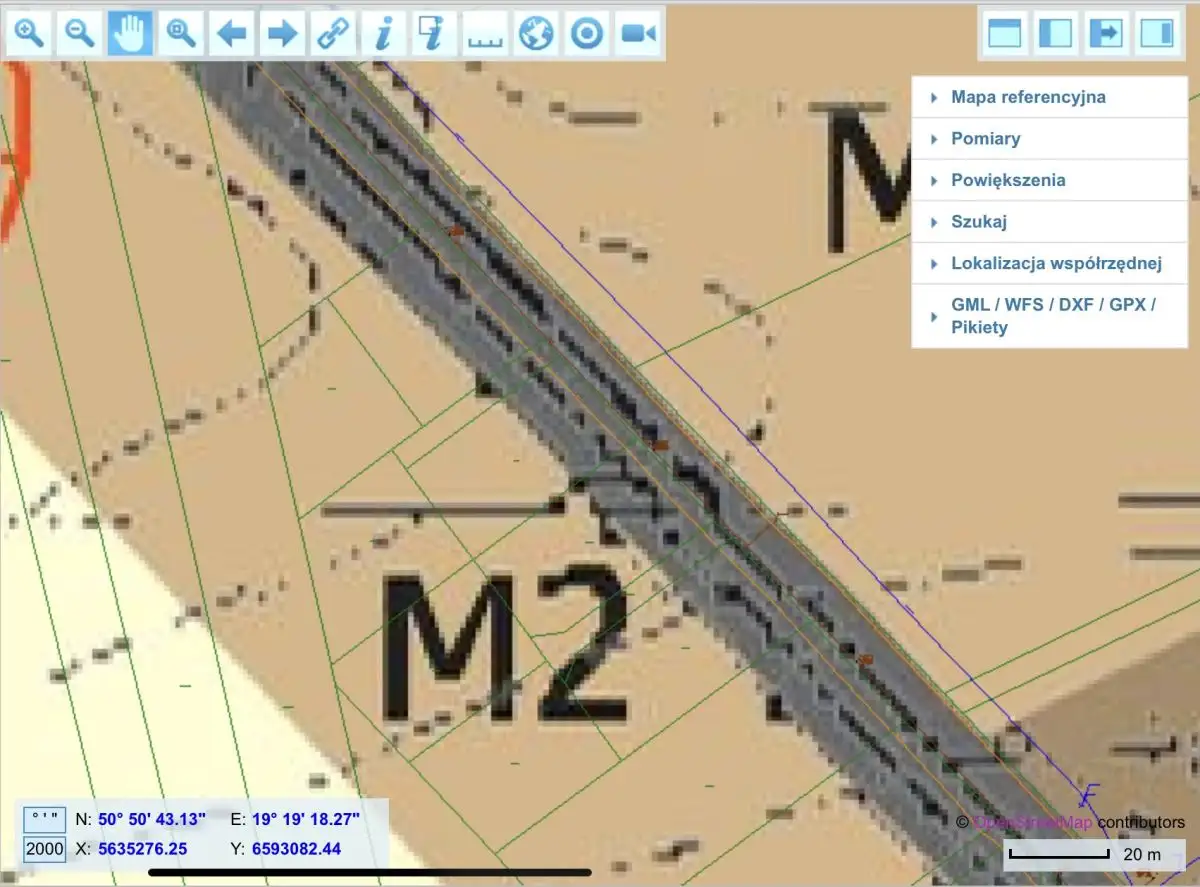Image resolution: width=1200 pixels, height=887 pixels.
Task: Go back to previous map view
Action: (x=232, y=34)
